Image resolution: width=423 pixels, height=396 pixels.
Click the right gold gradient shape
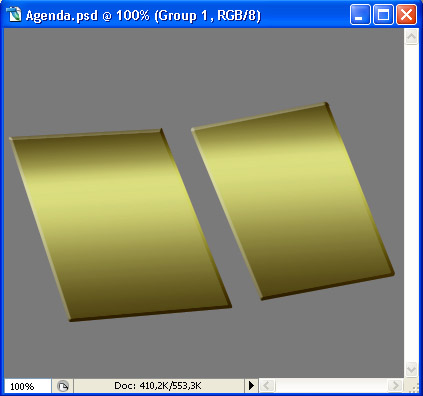(293, 201)
